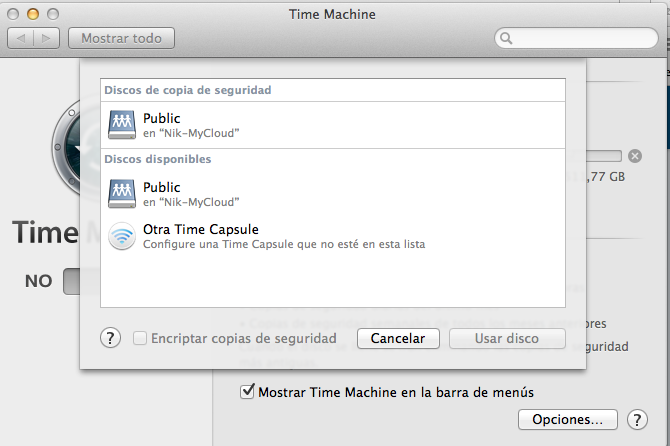Open the Opciones... dialog
670x446 pixels.
[x=567, y=419]
